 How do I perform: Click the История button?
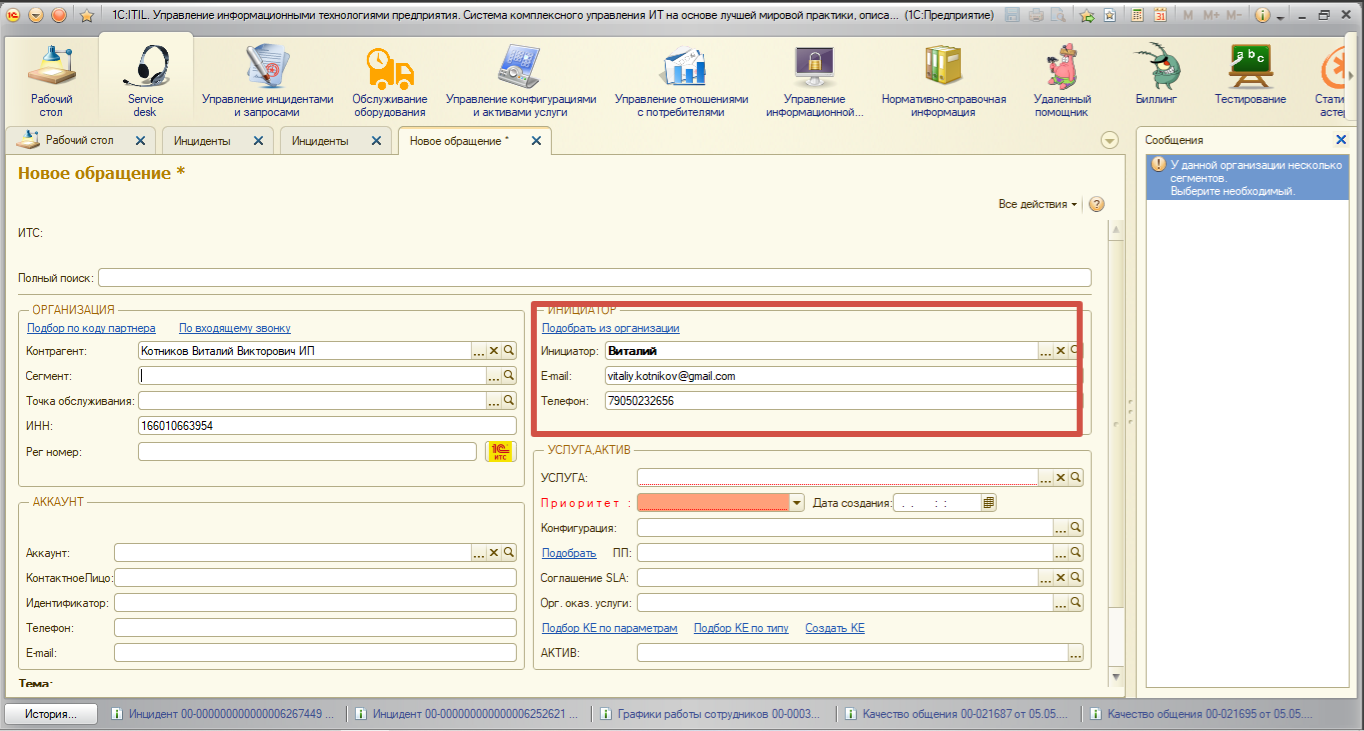point(52,714)
